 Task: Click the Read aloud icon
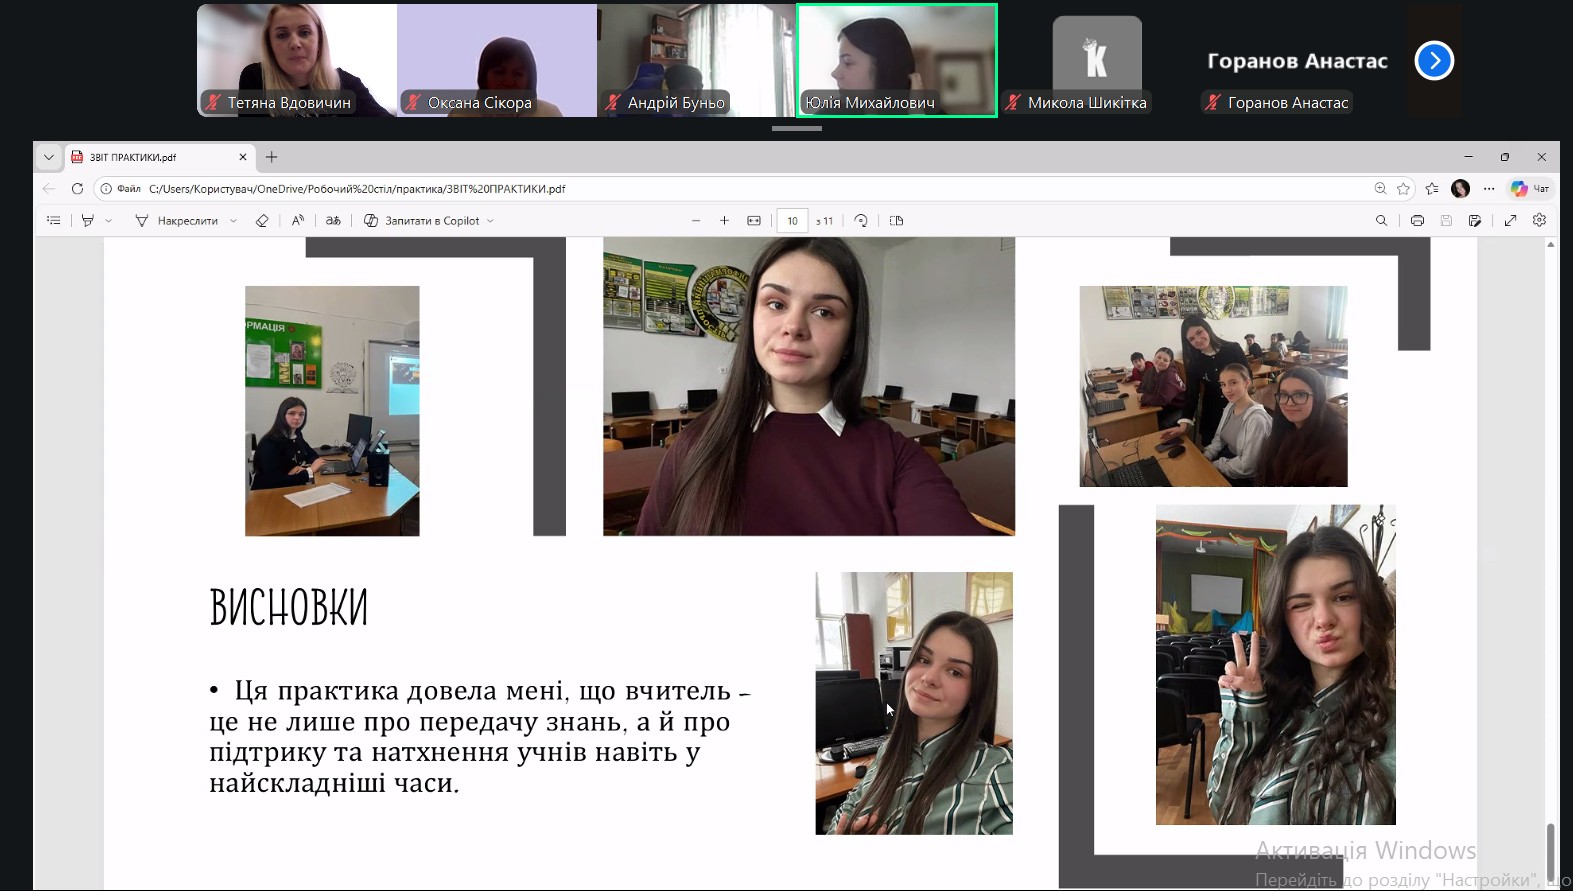coord(297,221)
